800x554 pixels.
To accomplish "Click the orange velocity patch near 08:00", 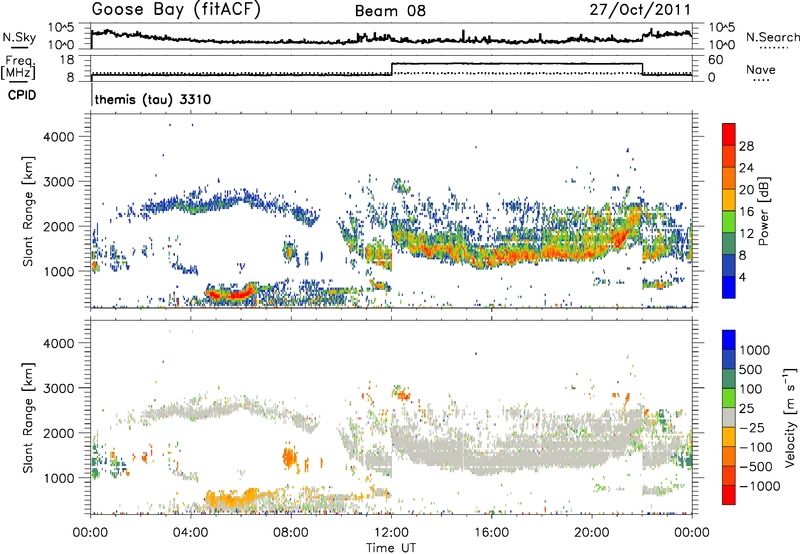I will pyautogui.click(x=290, y=457).
